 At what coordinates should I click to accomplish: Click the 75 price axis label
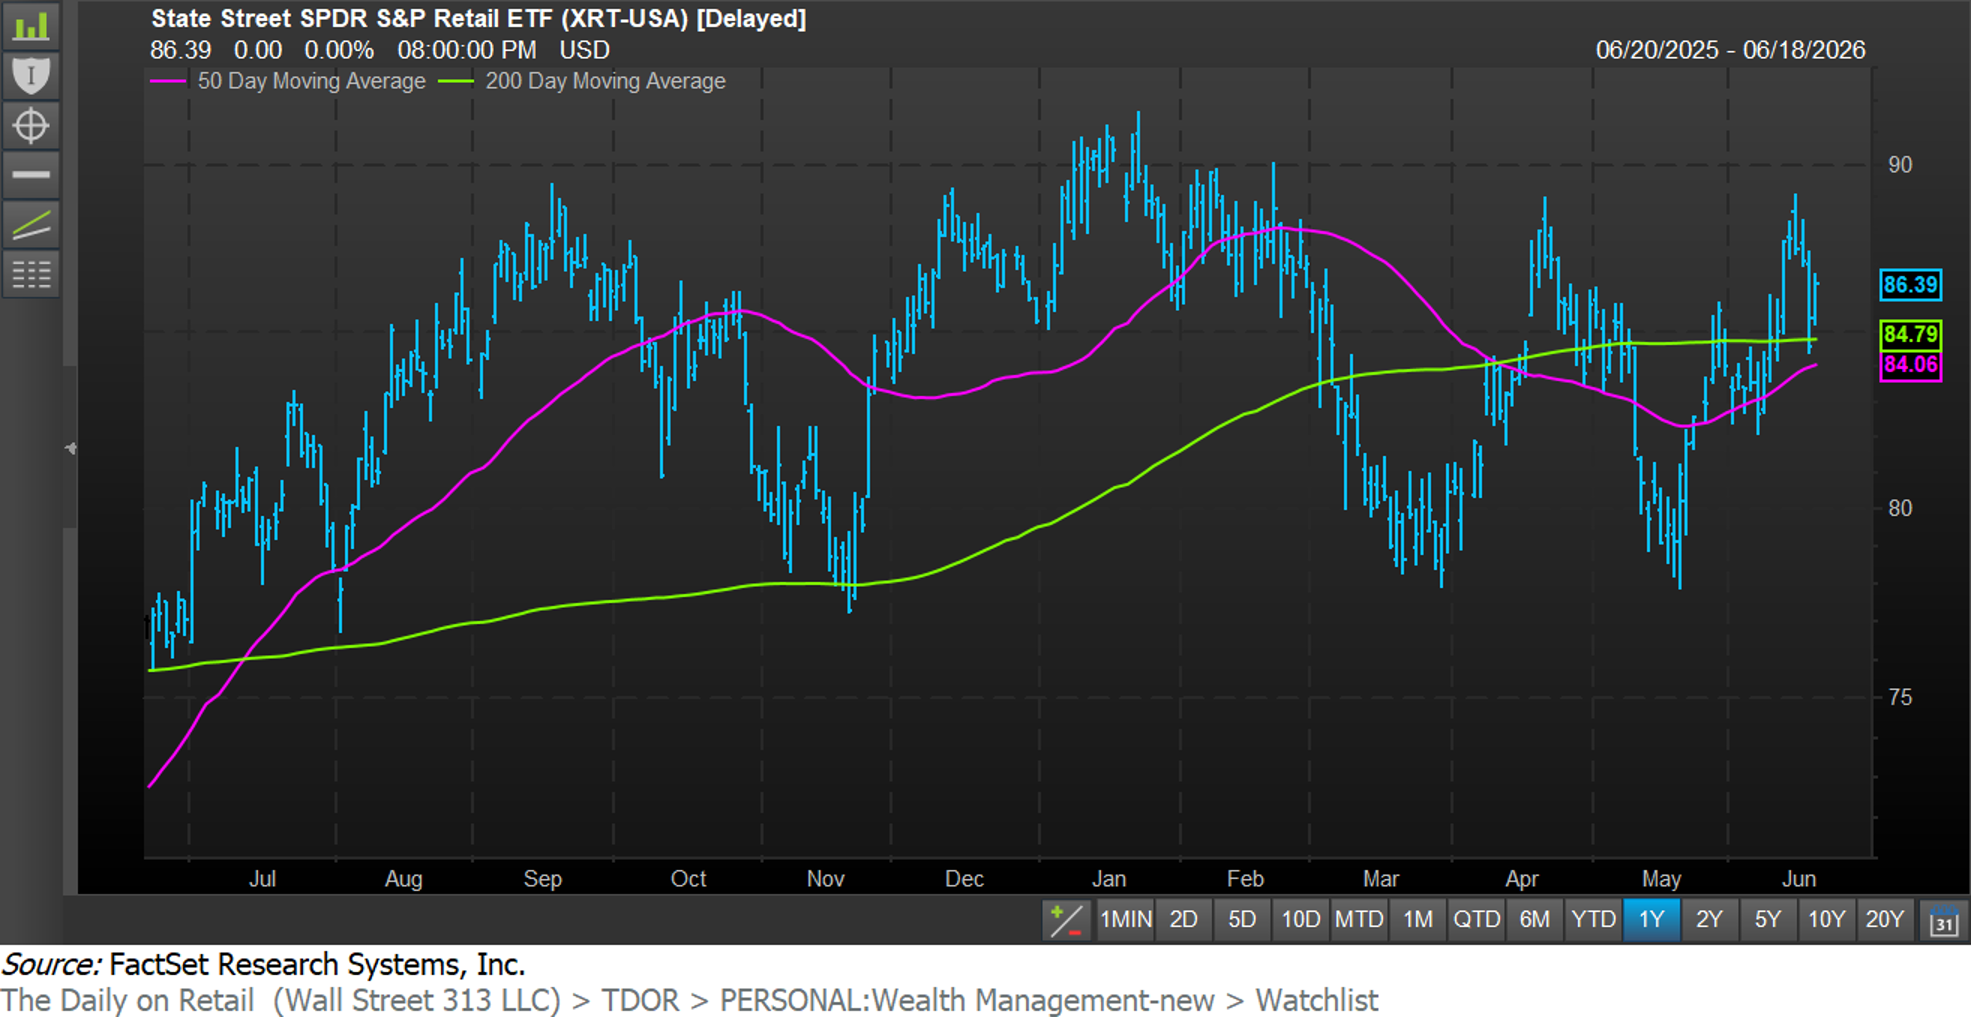(x=1900, y=697)
